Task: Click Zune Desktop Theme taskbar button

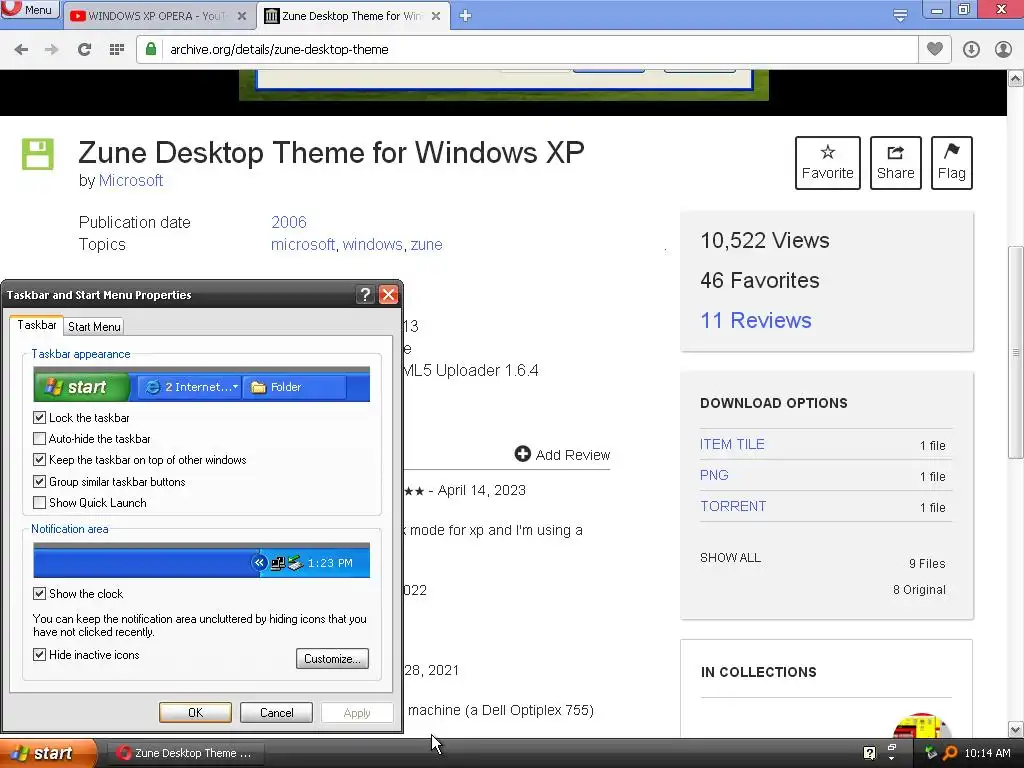Action: tap(185, 753)
